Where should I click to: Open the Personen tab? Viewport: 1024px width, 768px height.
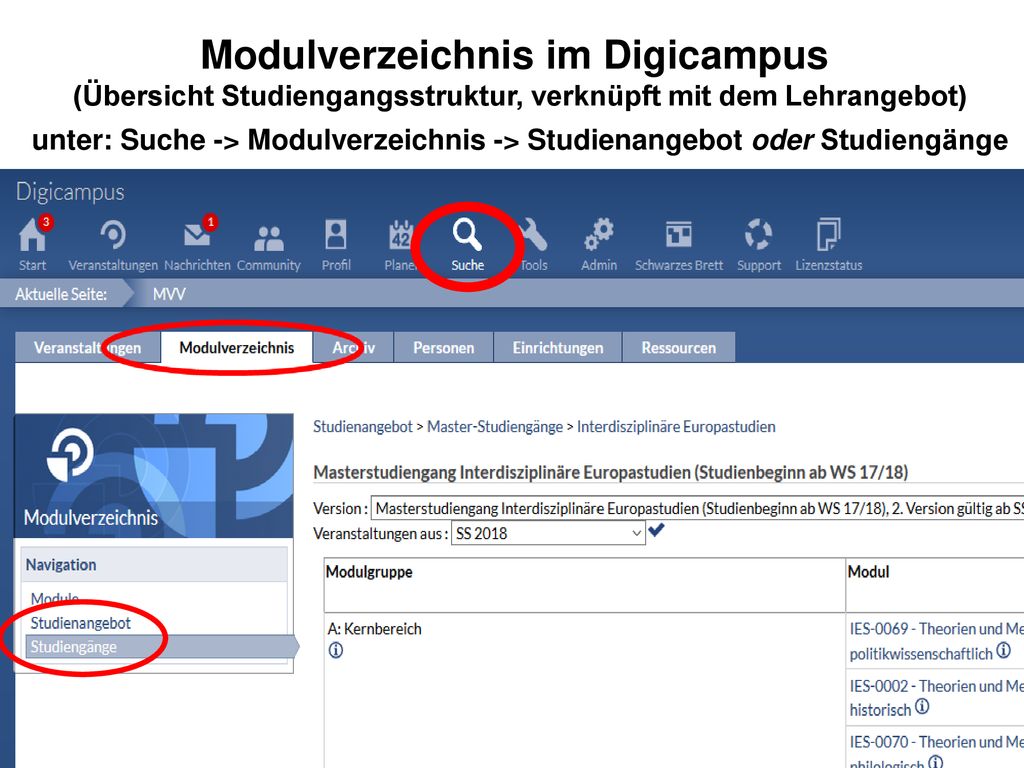tap(443, 347)
